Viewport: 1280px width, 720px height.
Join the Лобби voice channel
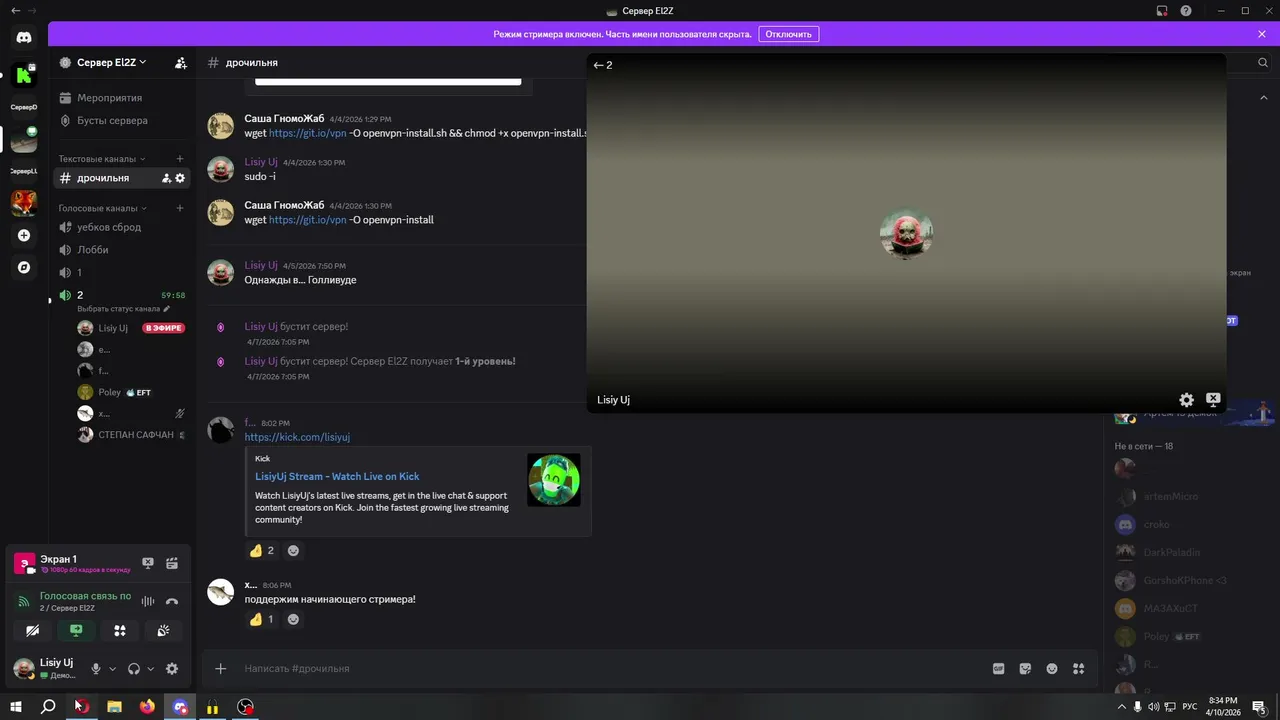pos(122,250)
